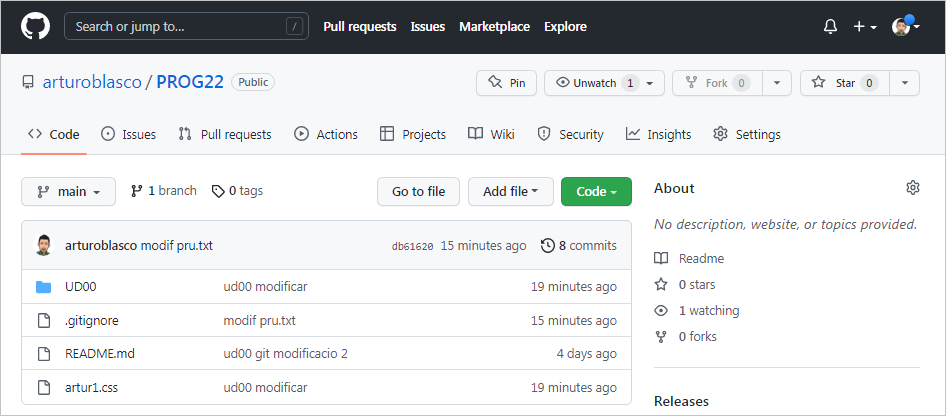Open the Actions tab
The width and height of the screenshot is (946, 416).
coord(326,134)
